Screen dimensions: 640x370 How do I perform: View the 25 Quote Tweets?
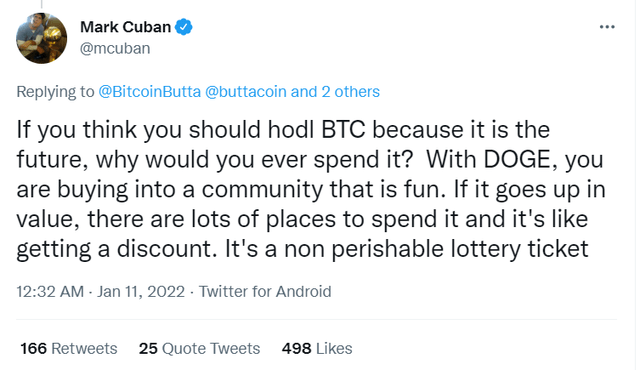click(199, 349)
